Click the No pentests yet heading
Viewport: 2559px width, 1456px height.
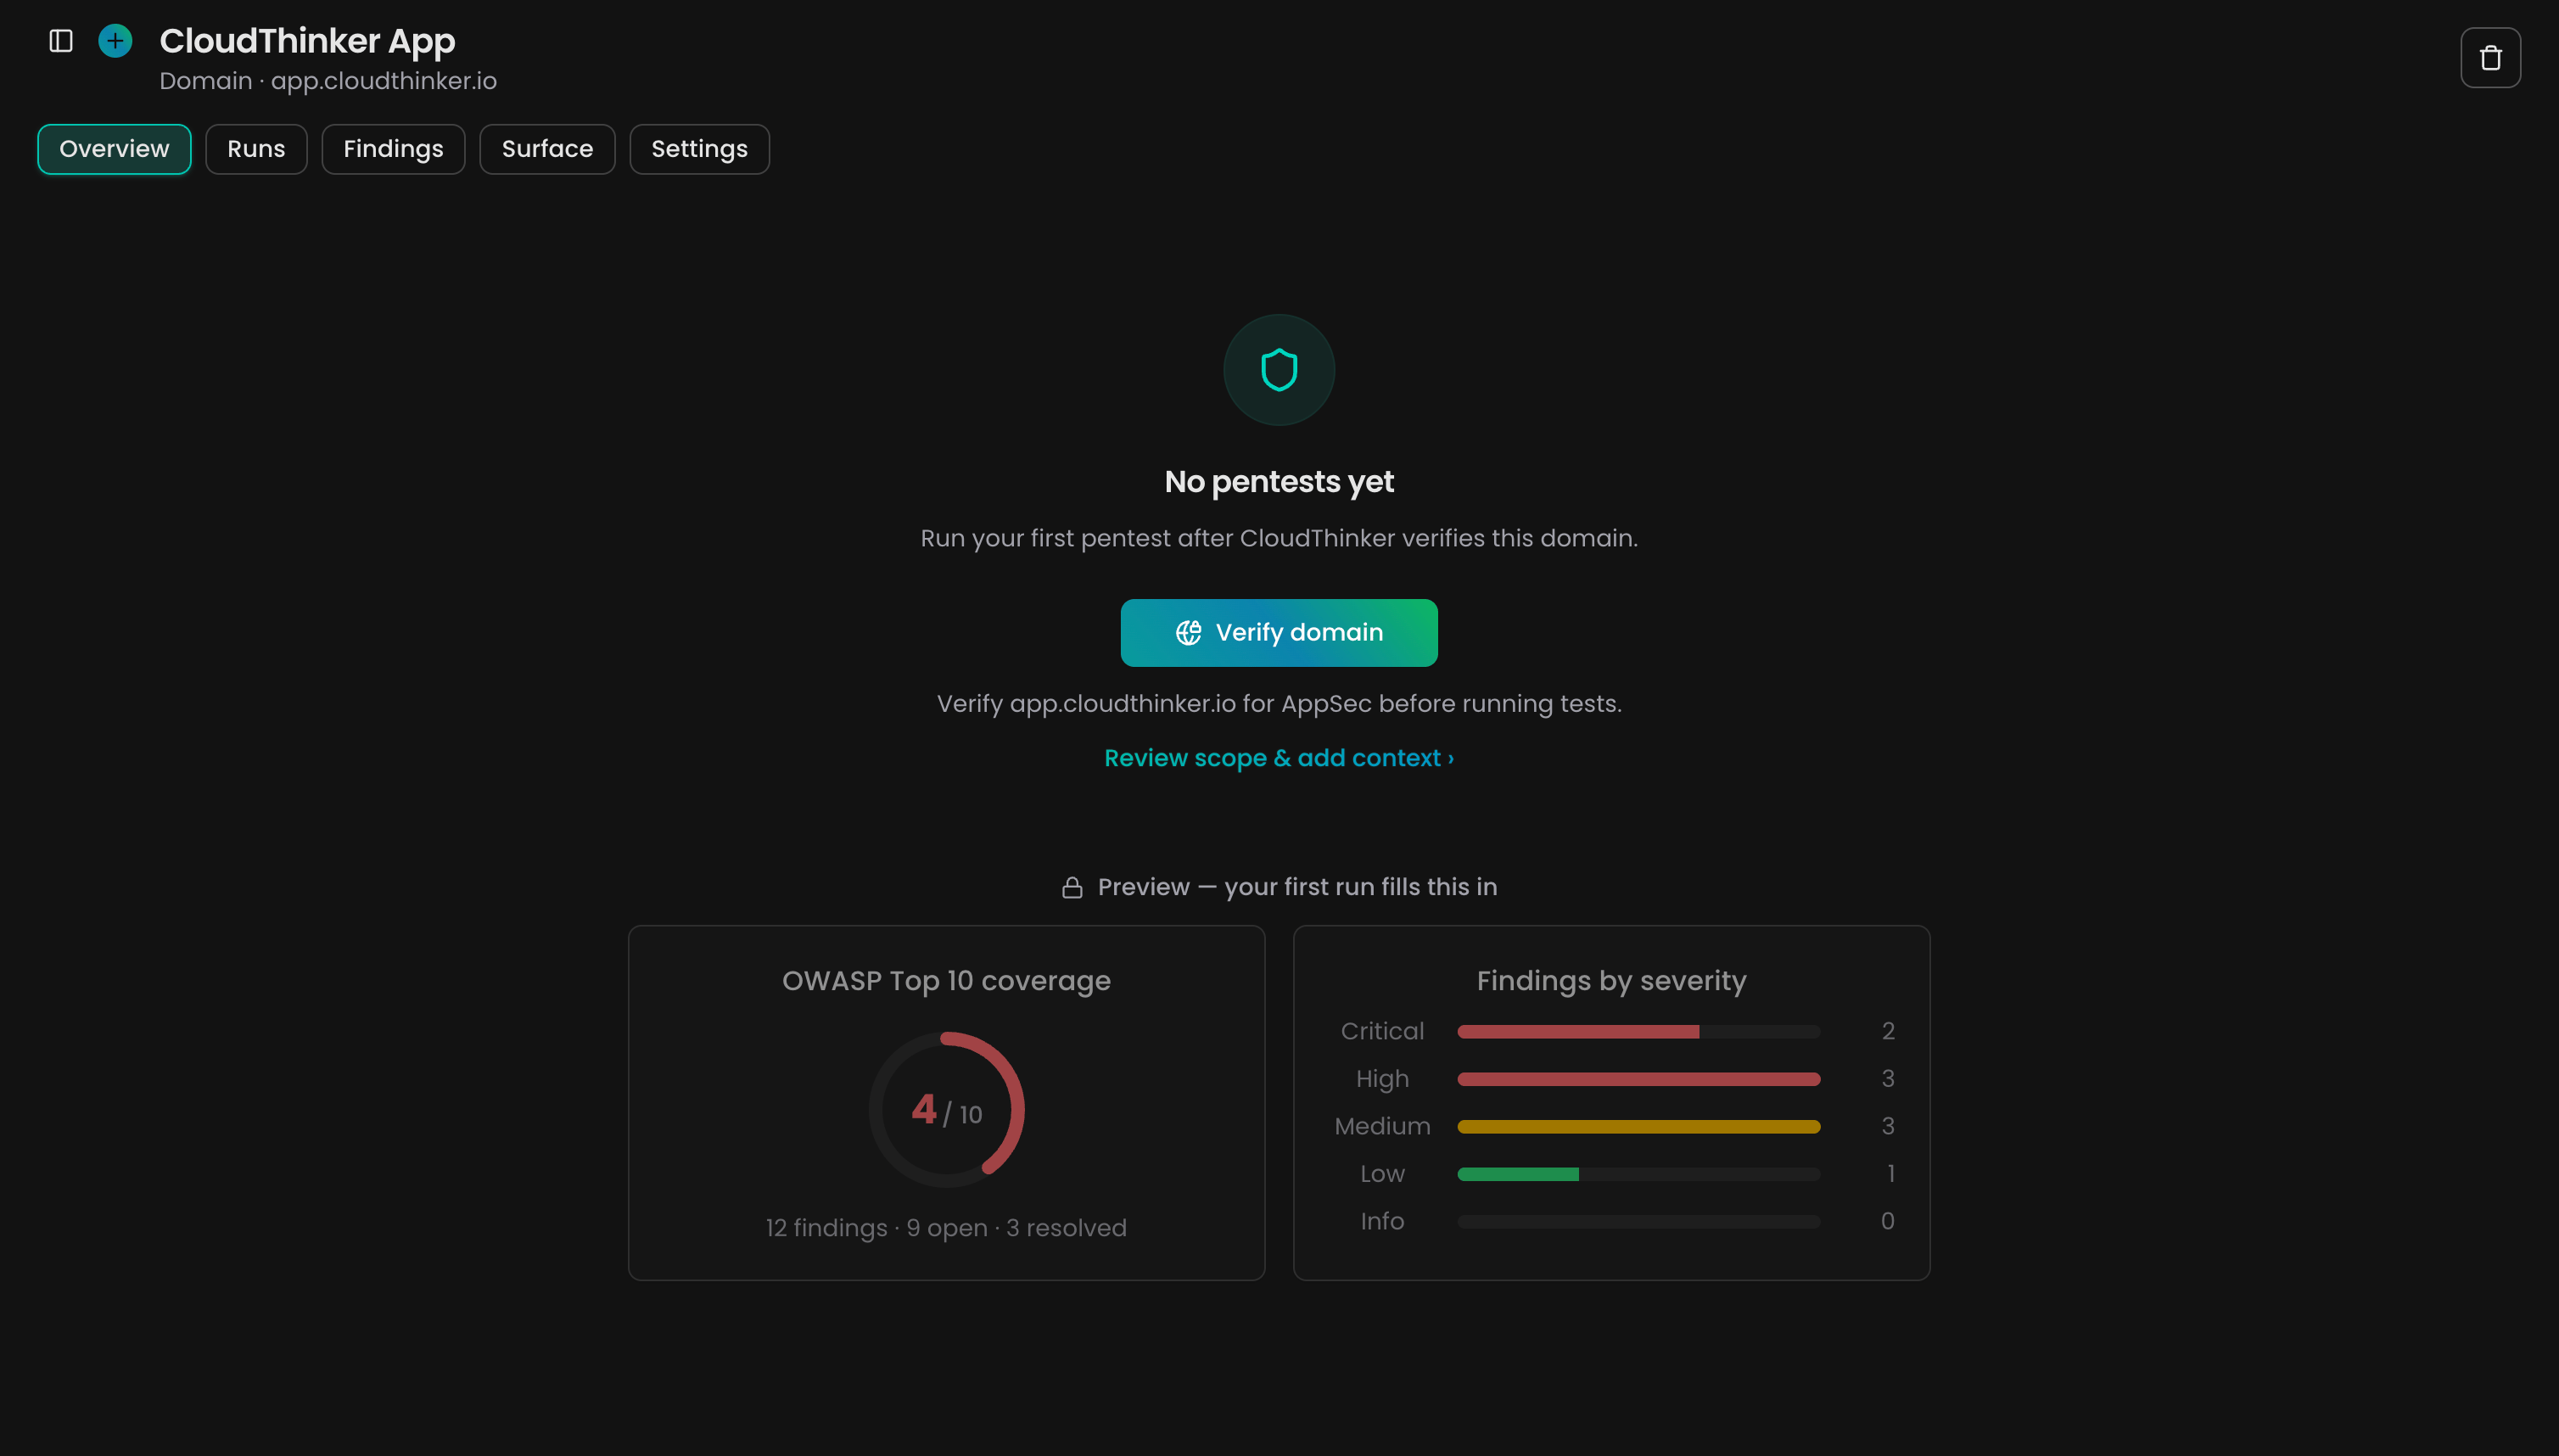click(x=1279, y=482)
